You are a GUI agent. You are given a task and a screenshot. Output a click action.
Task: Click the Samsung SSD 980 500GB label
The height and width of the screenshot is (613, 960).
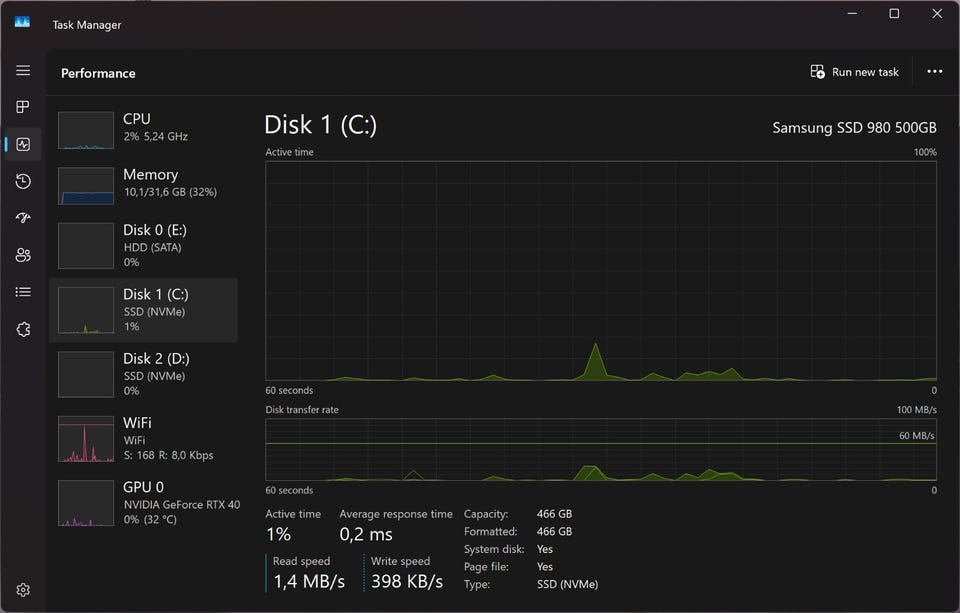point(854,128)
